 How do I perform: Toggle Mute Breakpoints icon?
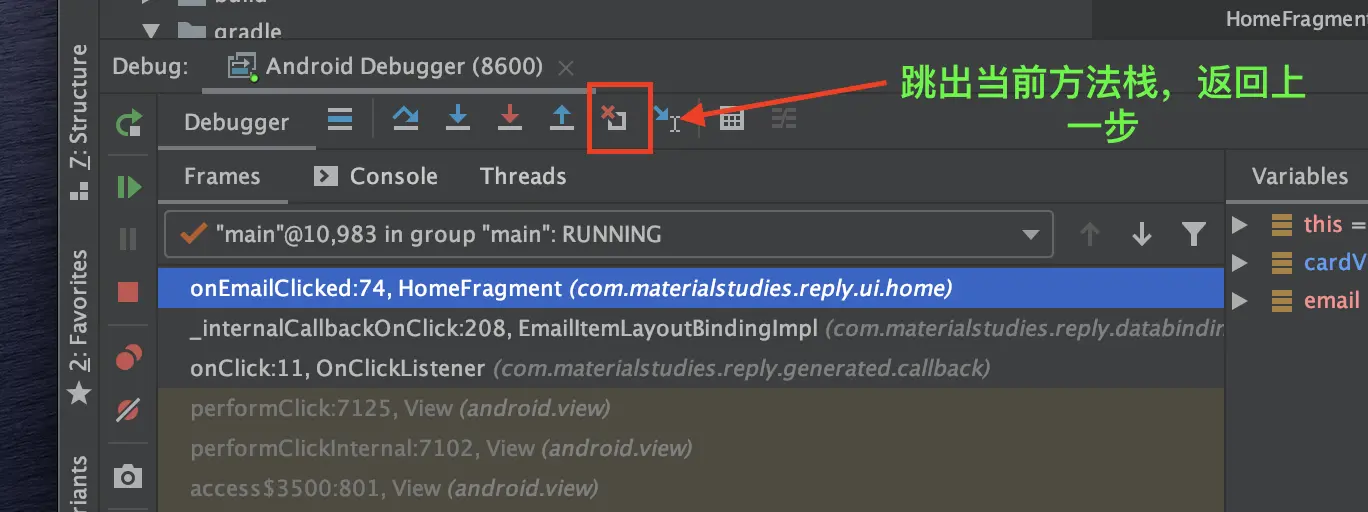pyautogui.click(x=128, y=409)
